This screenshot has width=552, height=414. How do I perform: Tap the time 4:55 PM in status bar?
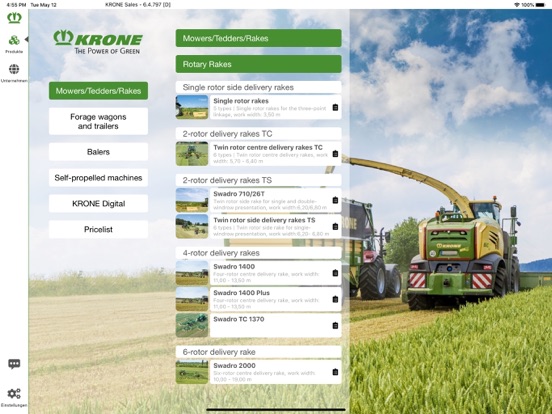16,5
